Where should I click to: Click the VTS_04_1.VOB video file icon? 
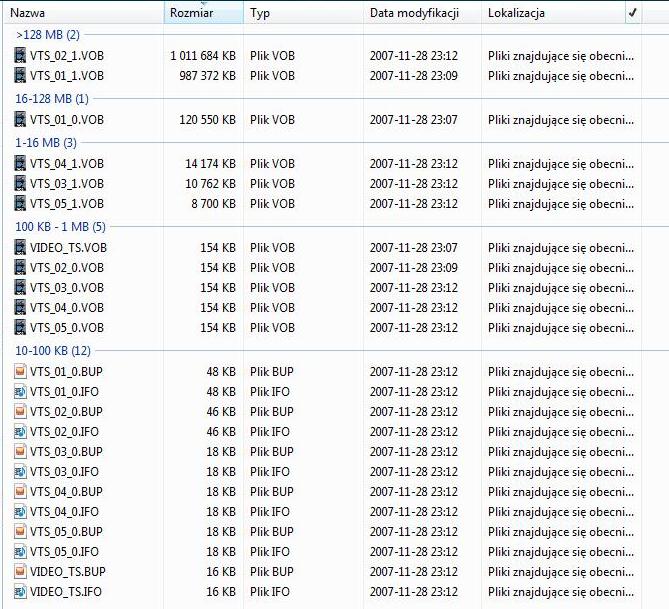click(20, 163)
